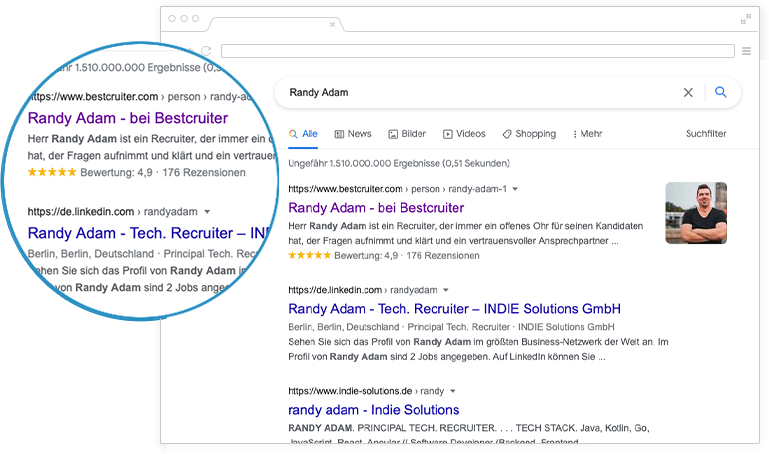Click the https://www.bestcruiter.com URL text in the results

coord(345,189)
